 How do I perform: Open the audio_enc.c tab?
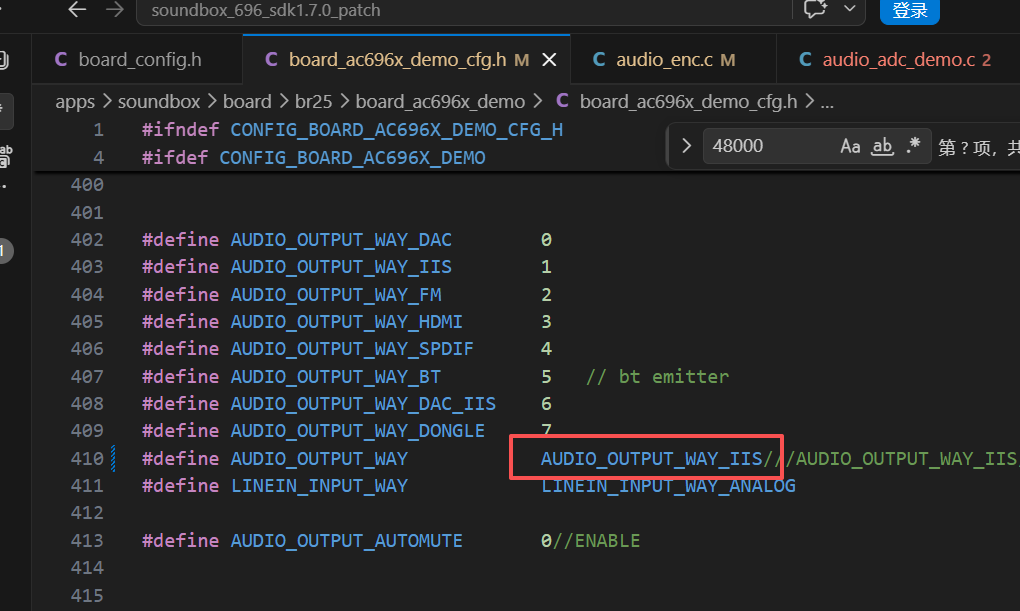coord(673,60)
